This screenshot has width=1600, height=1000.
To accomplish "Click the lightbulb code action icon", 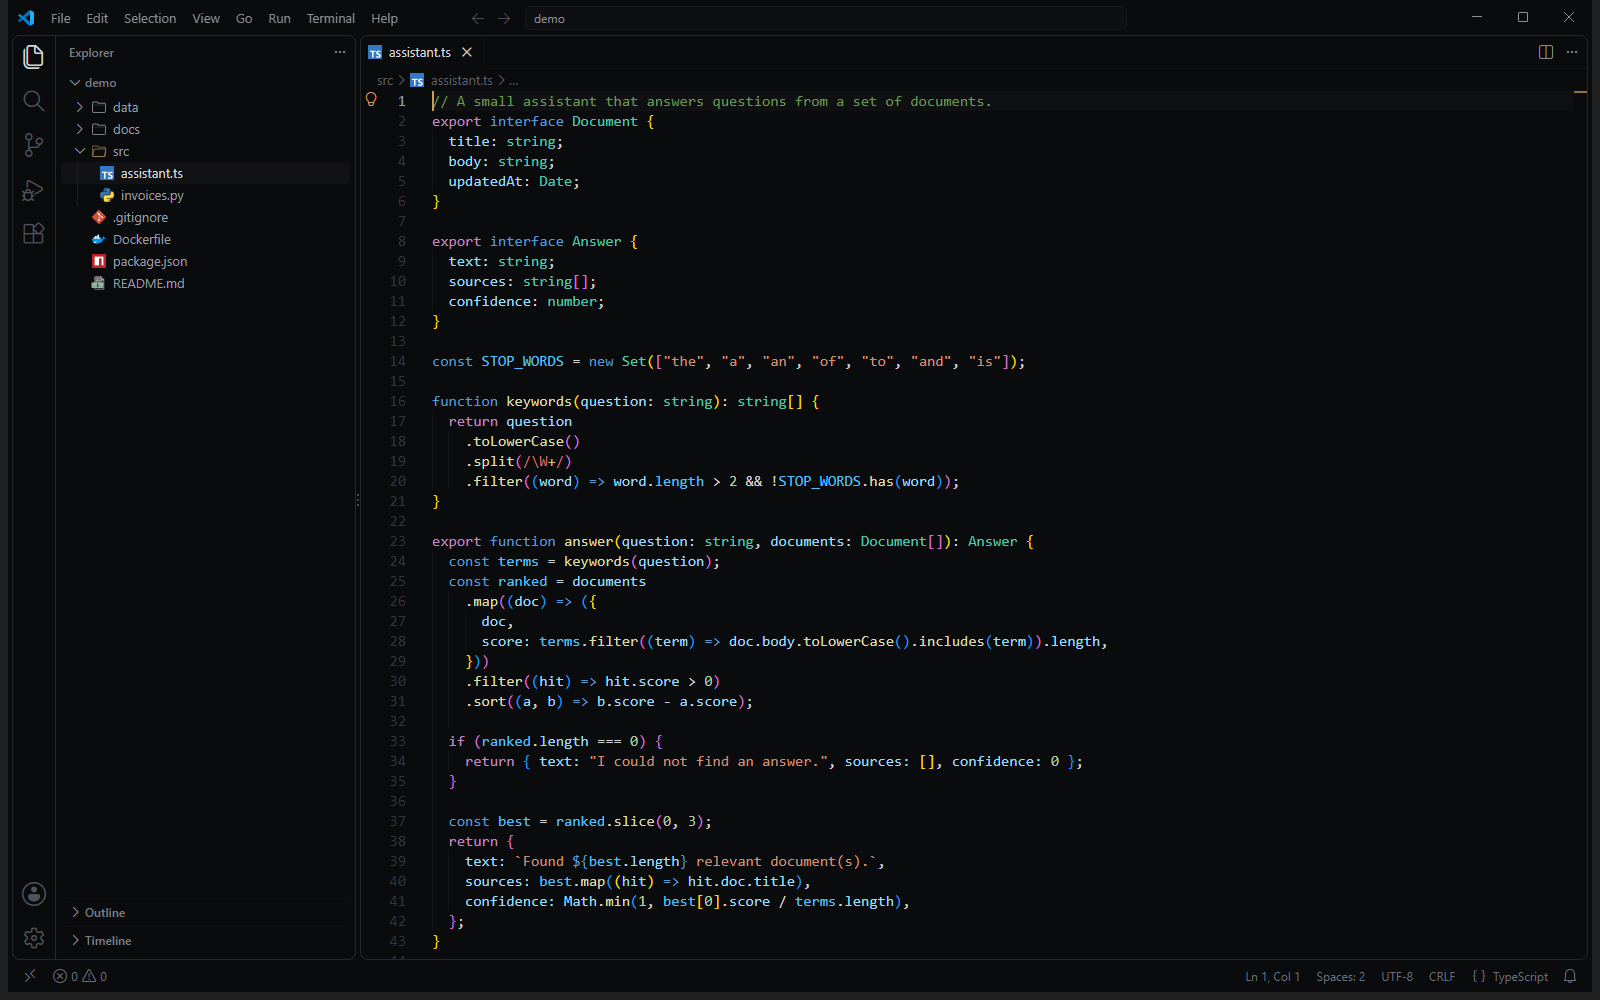I will click(371, 100).
